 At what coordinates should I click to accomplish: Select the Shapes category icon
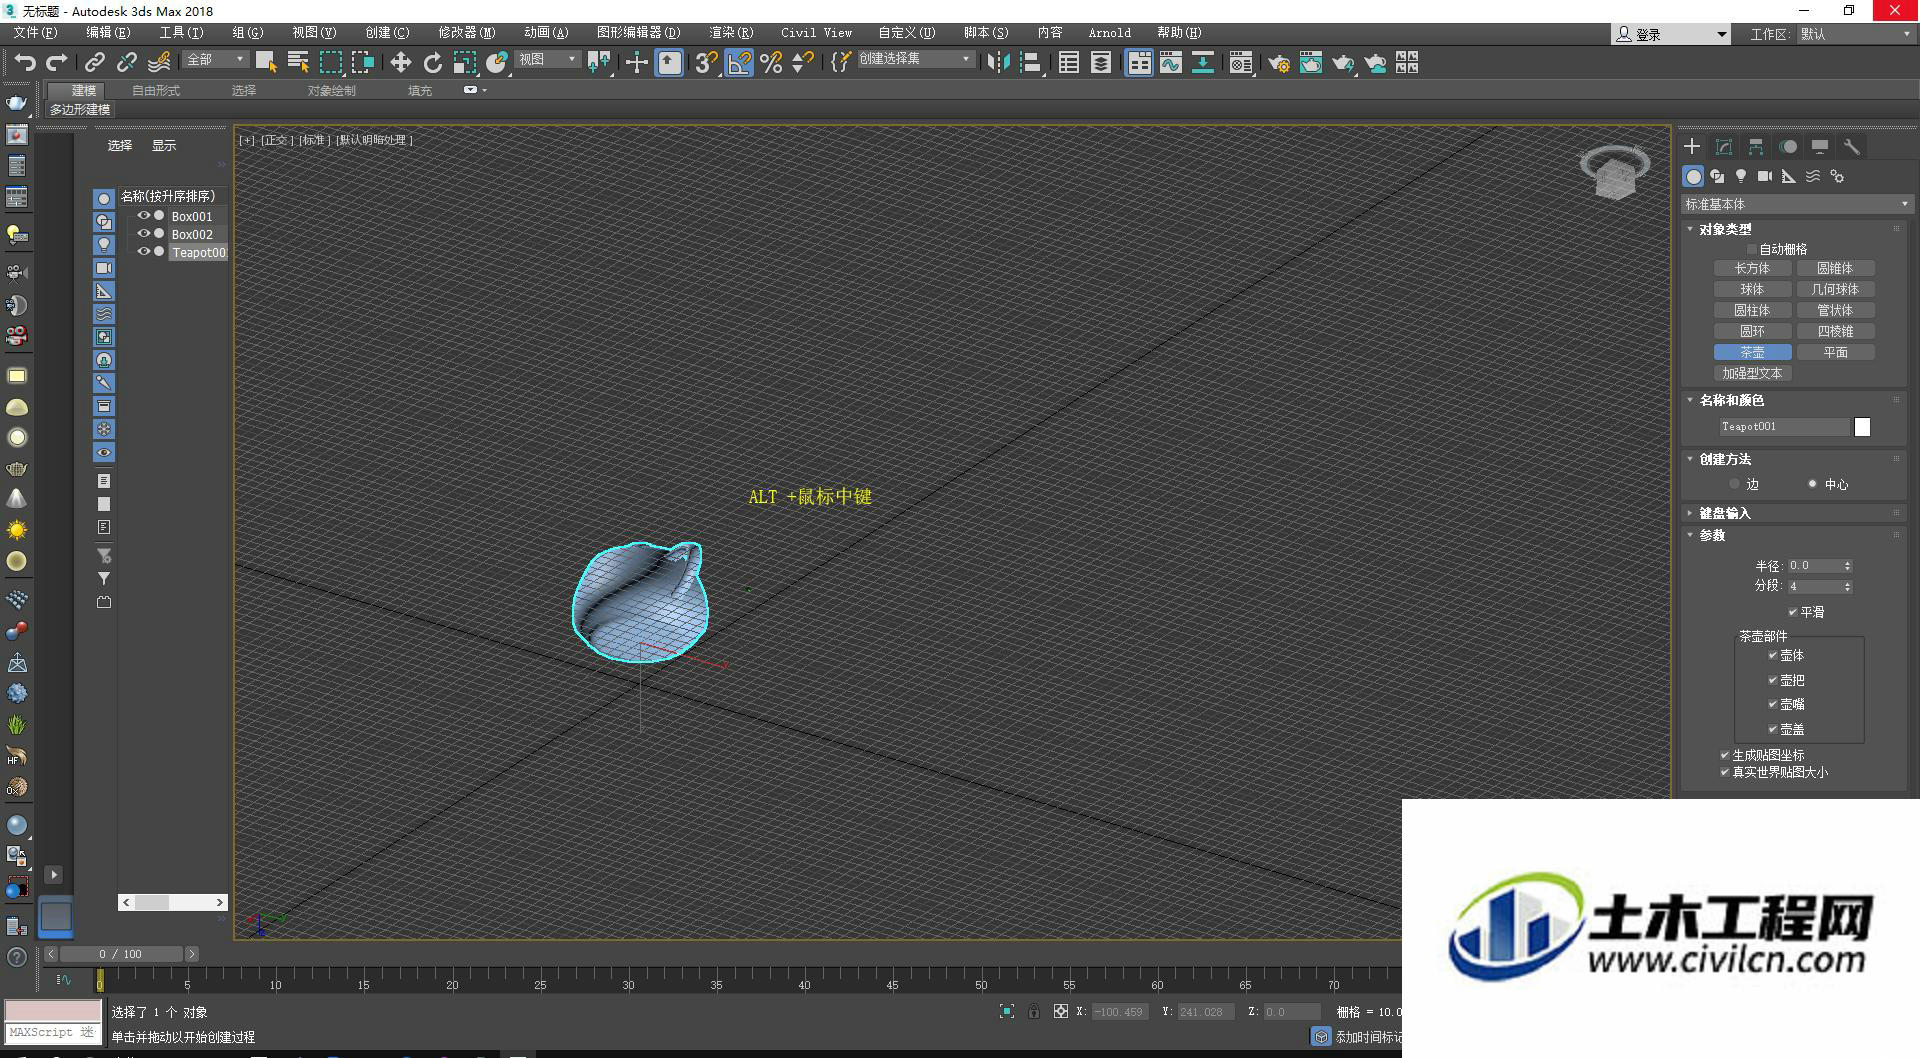tap(1717, 176)
